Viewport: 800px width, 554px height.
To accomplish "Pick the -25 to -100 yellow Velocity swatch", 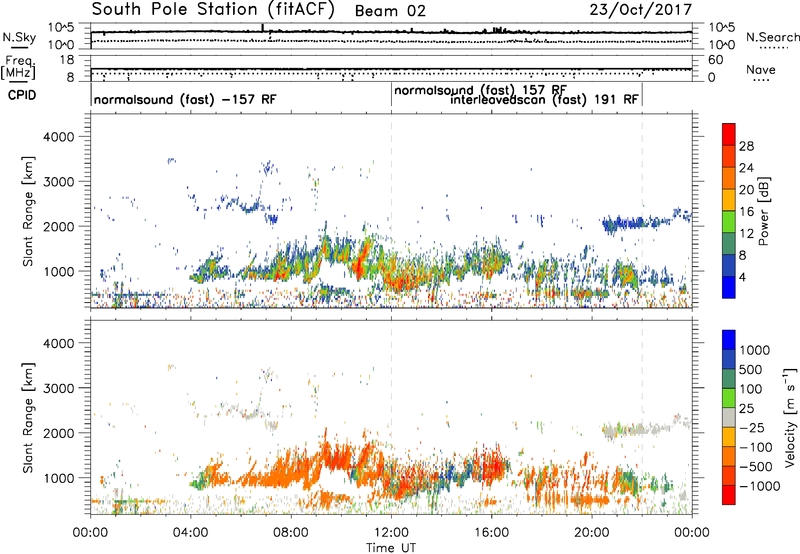I will [729, 437].
